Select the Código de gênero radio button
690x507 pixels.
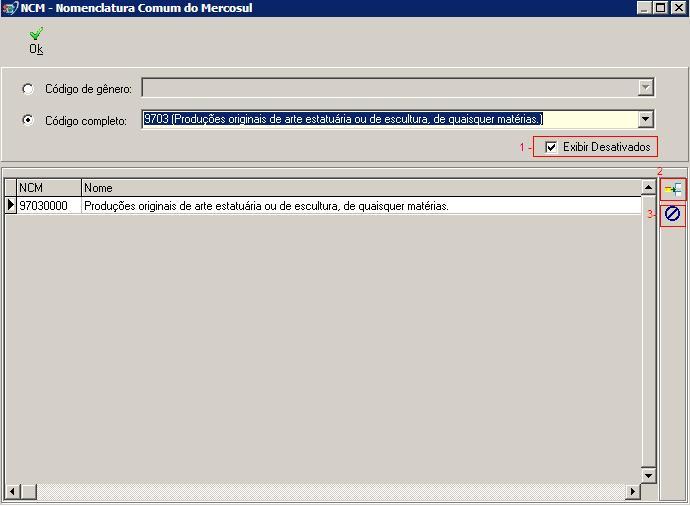click(x=28, y=89)
